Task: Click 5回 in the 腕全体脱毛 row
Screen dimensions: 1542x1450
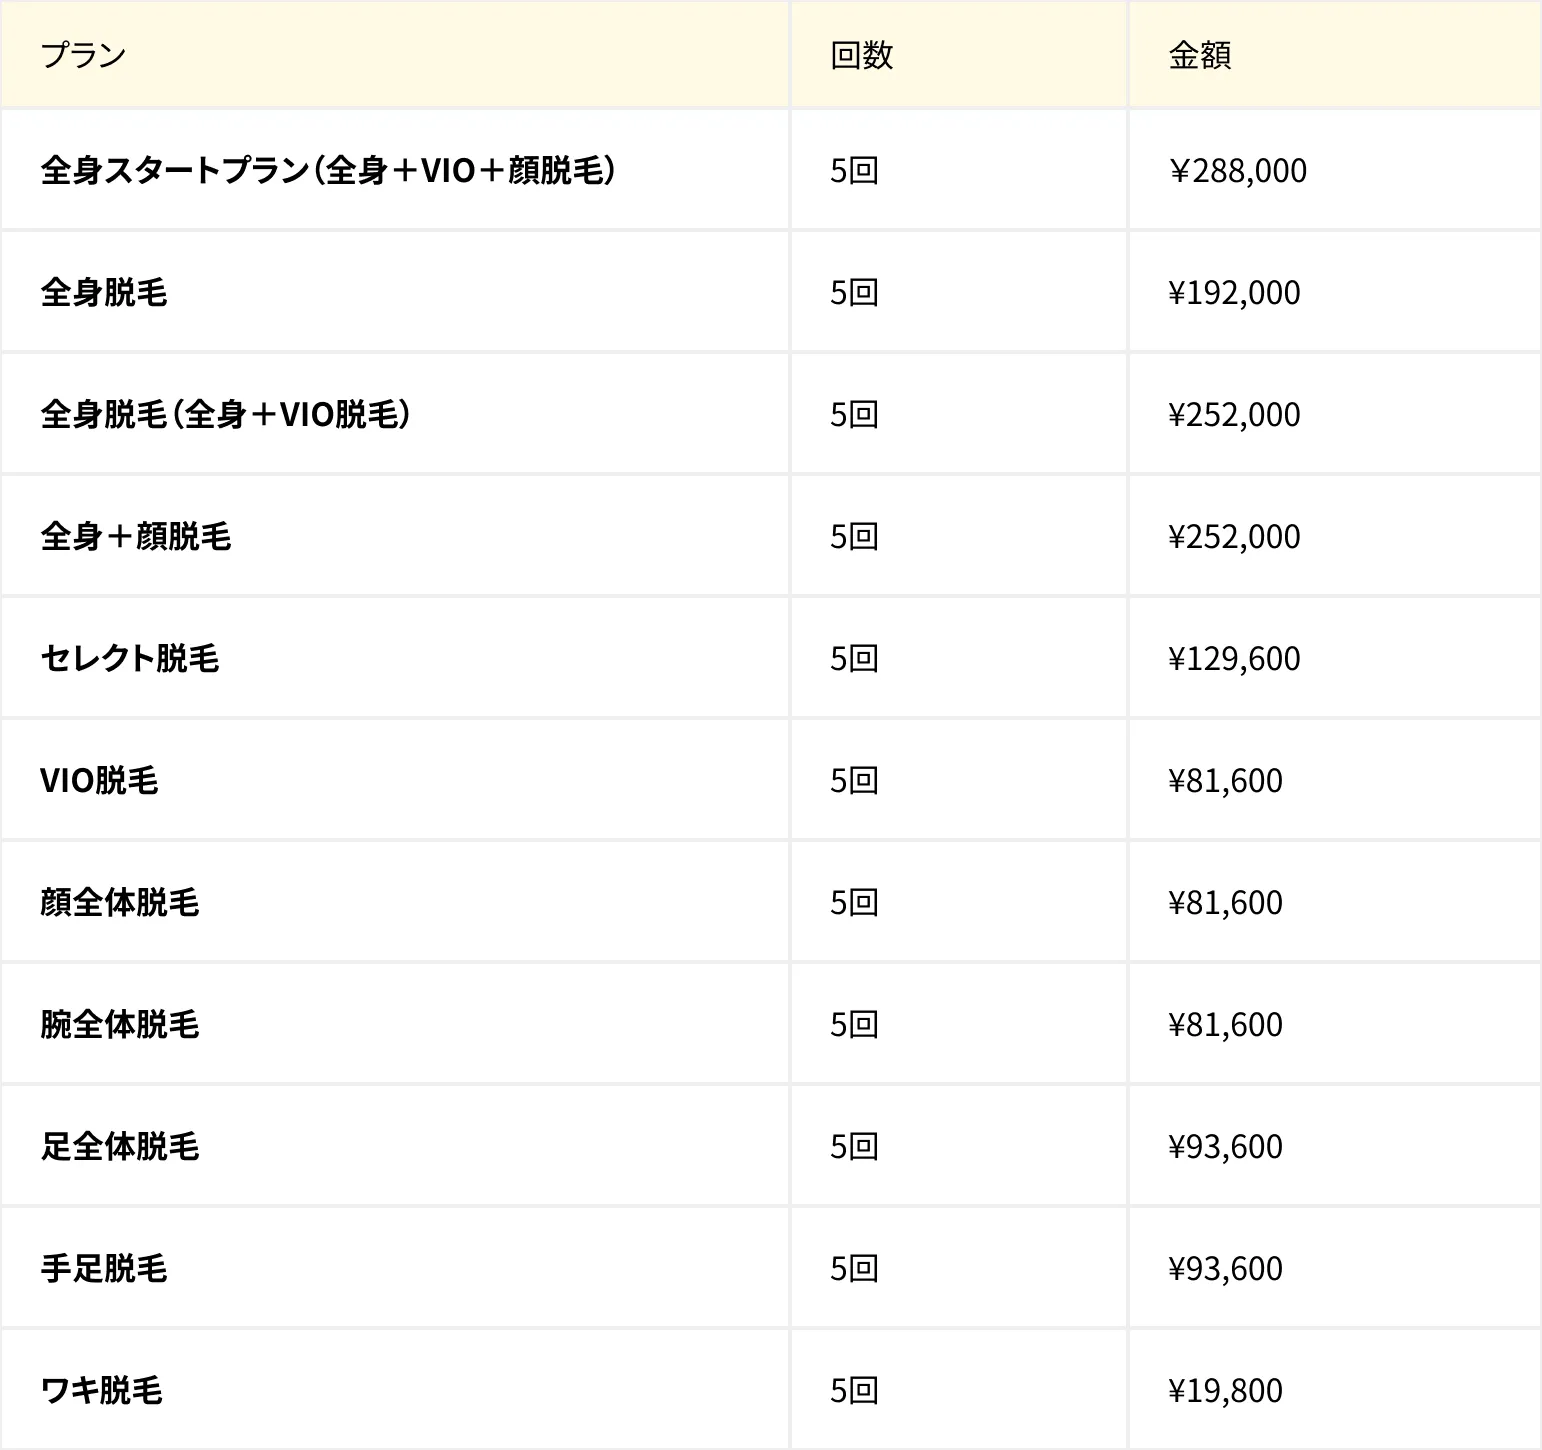Action: 854,1025
